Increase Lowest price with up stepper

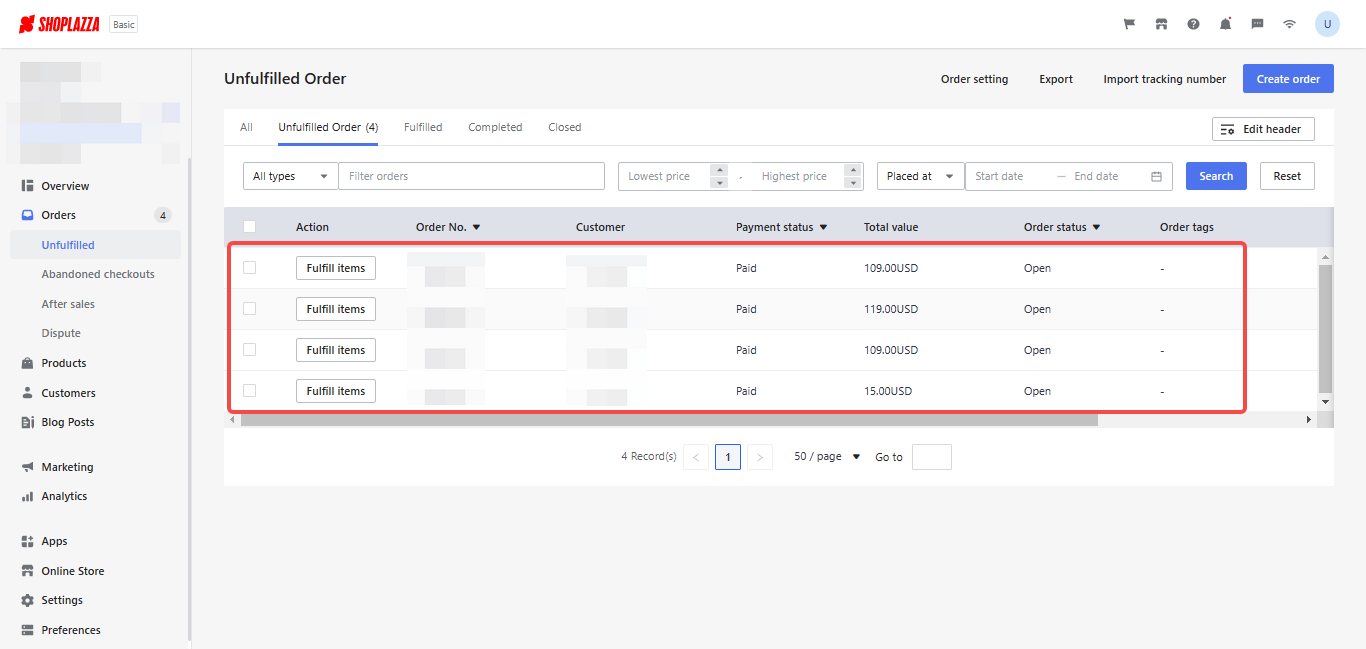[x=719, y=169]
